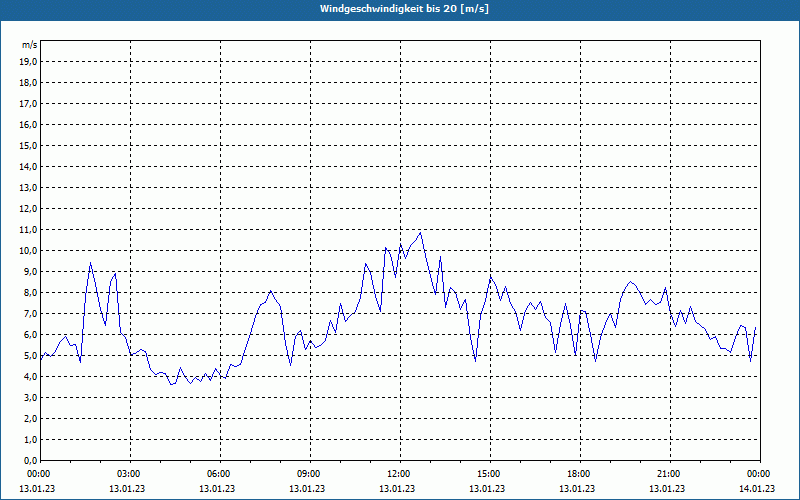Click the 21:00 time axis label
The image size is (800, 500).
[x=670, y=474]
